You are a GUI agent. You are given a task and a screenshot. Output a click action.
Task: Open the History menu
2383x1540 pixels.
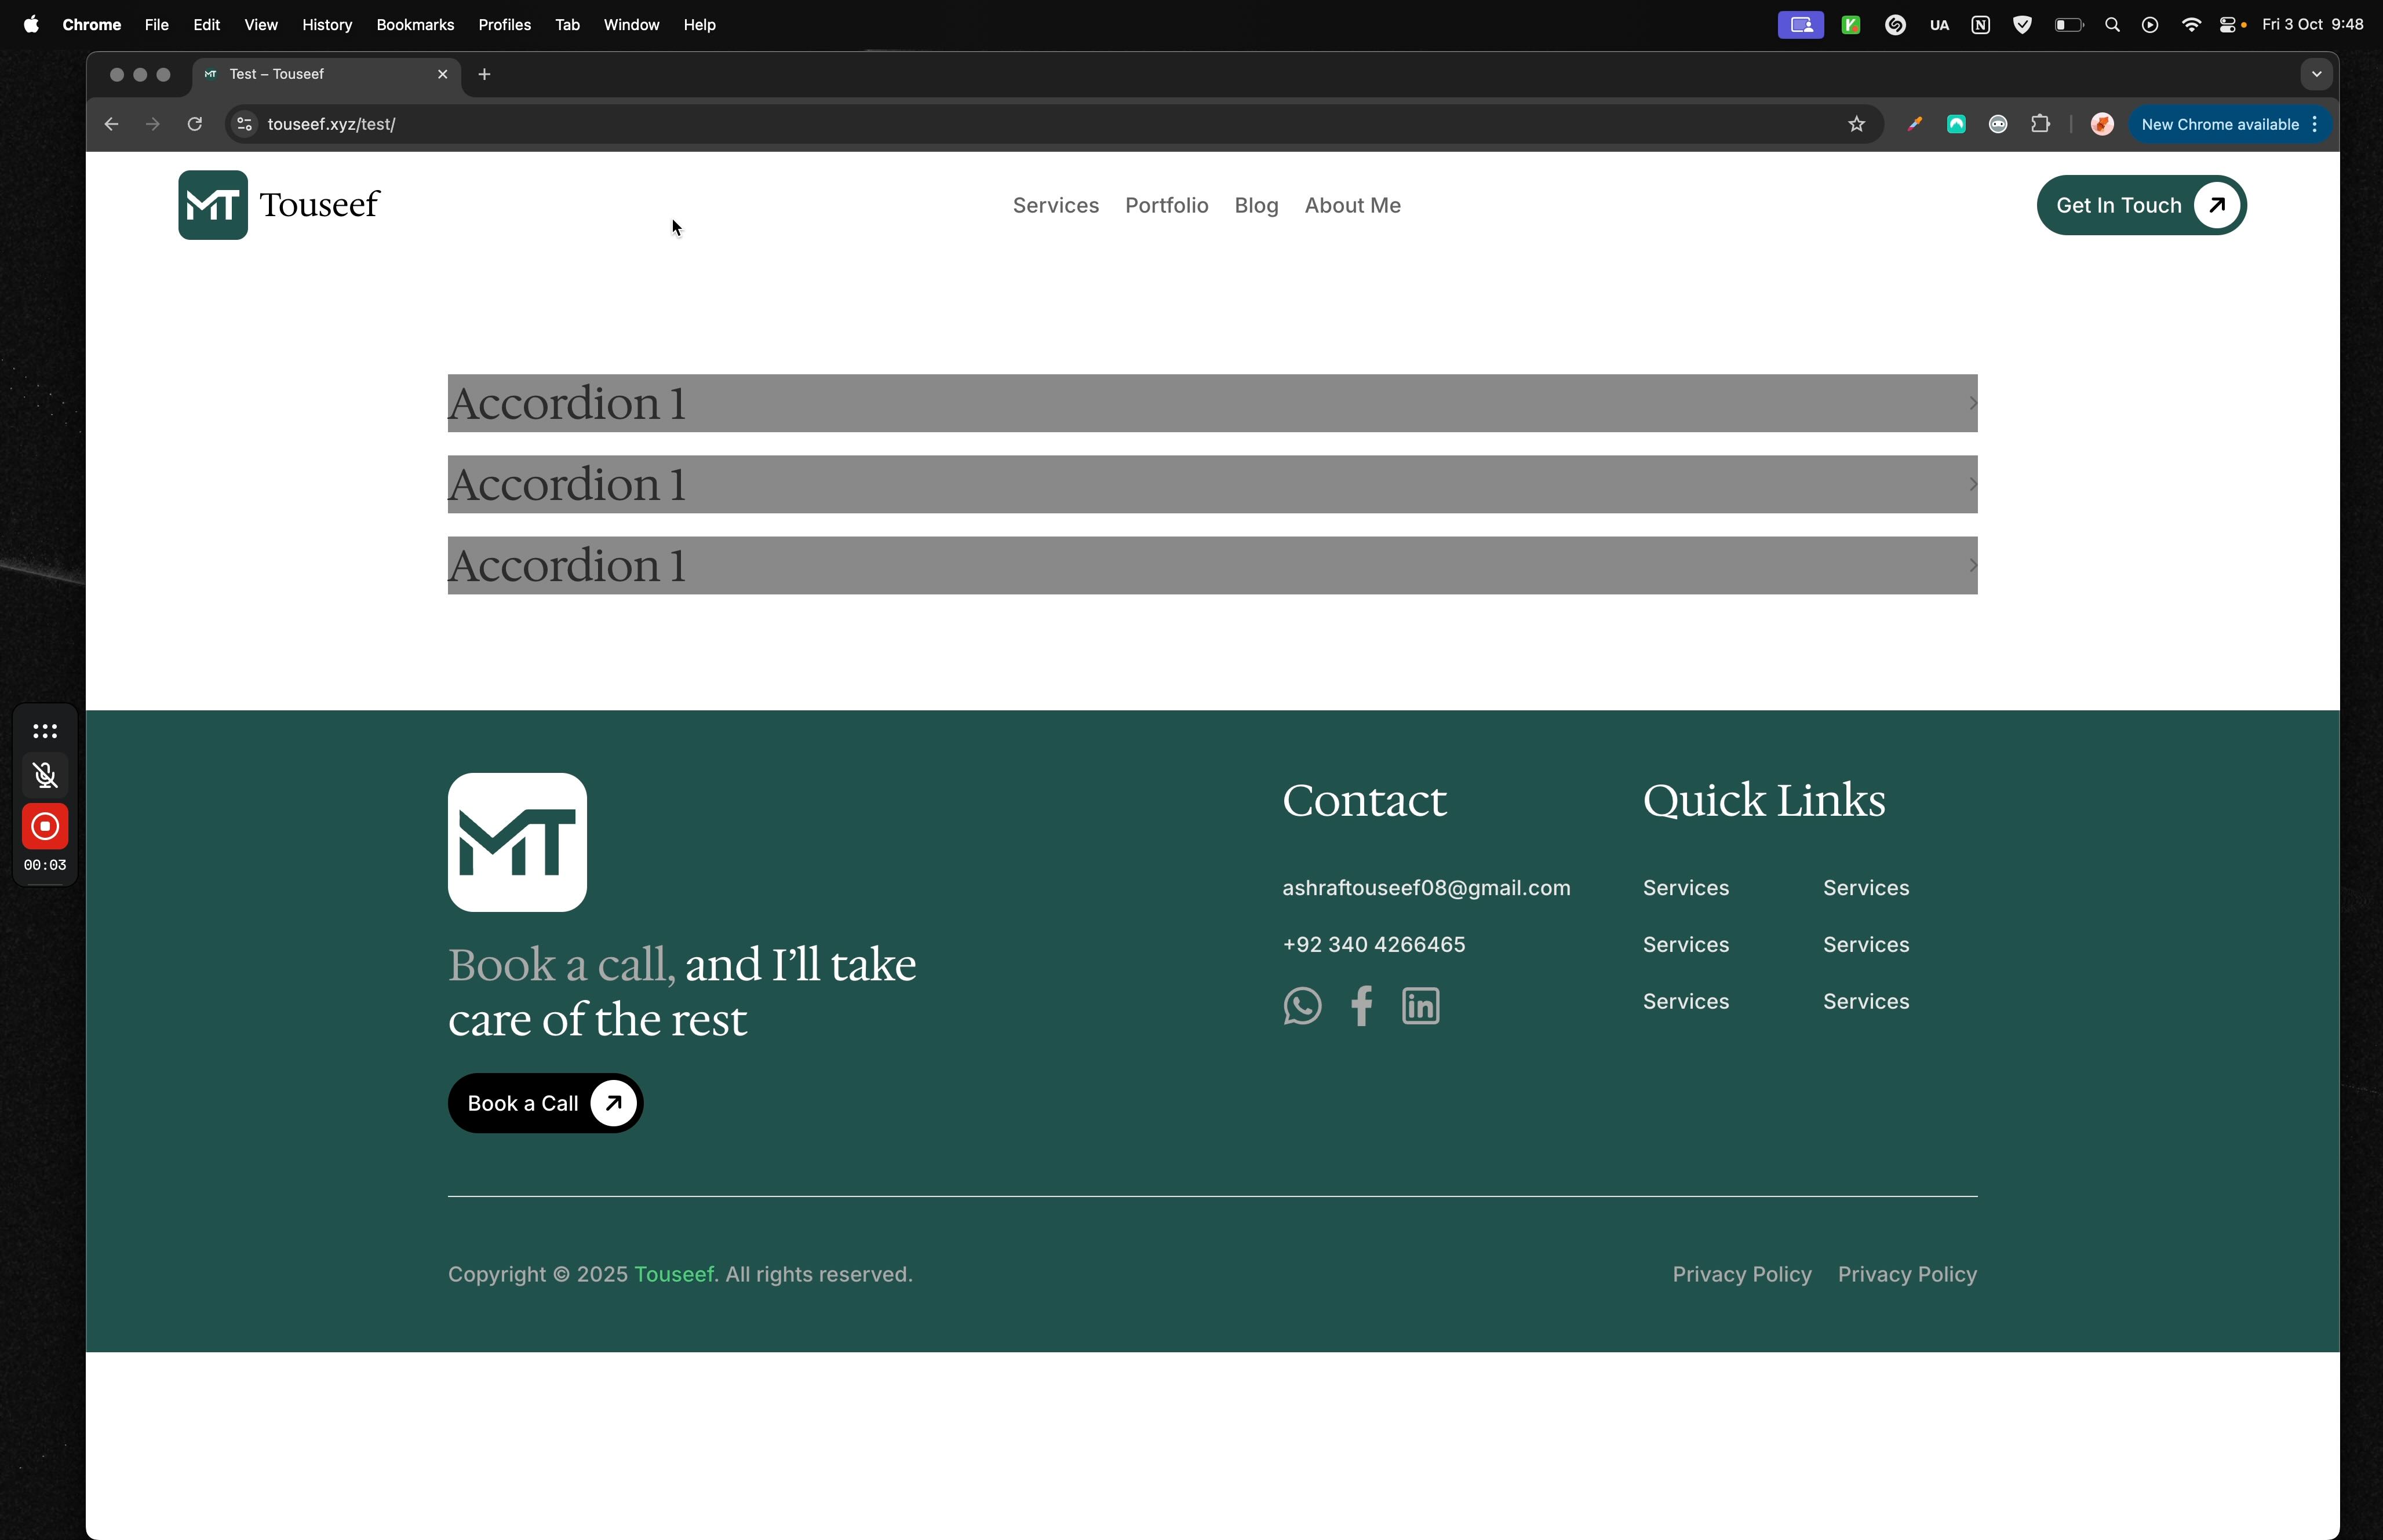(x=327, y=24)
